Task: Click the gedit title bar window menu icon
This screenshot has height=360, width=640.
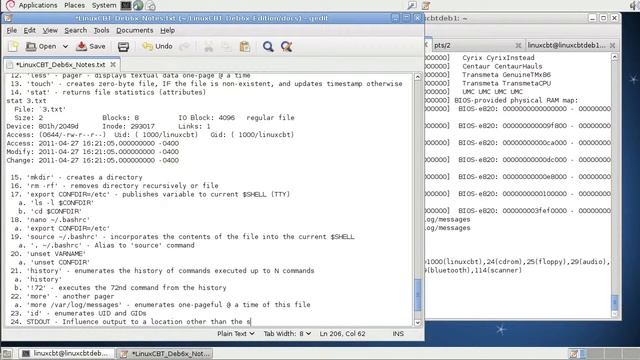Action: pos(8,18)
